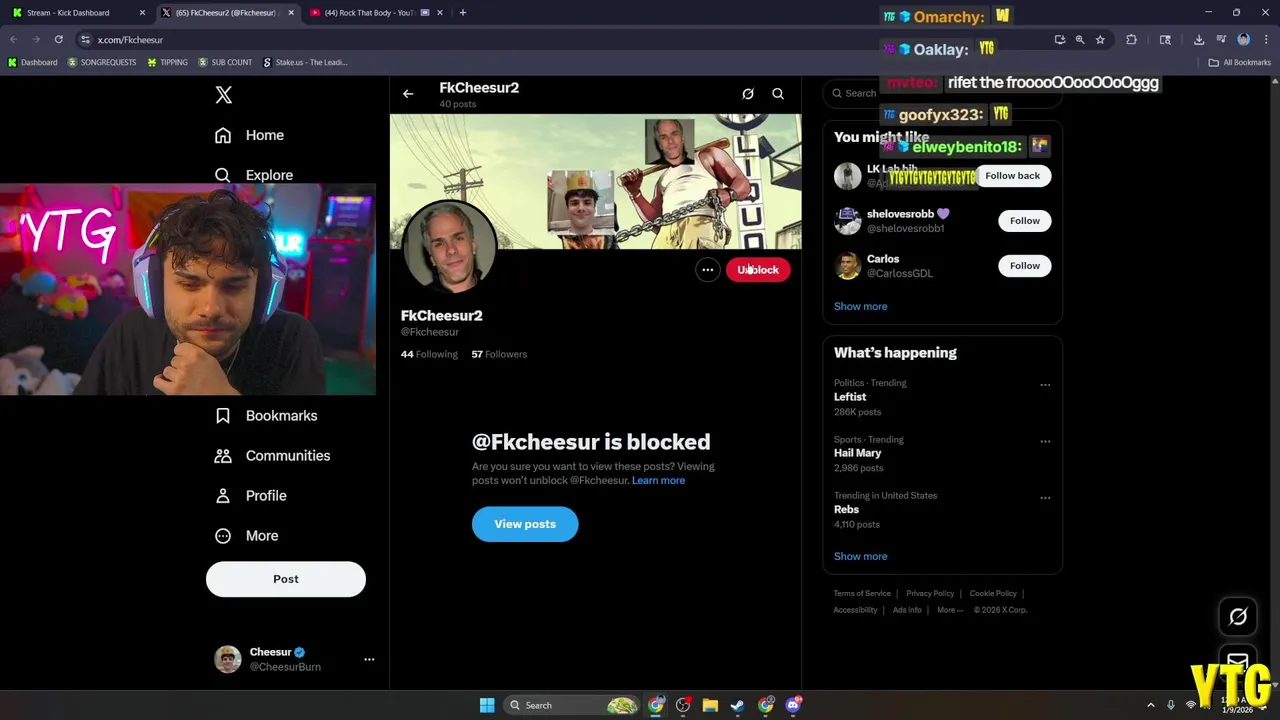The height and width of the screenshot is (720, 1280).
Task: Open Ads info footer link
Action: 907,610
